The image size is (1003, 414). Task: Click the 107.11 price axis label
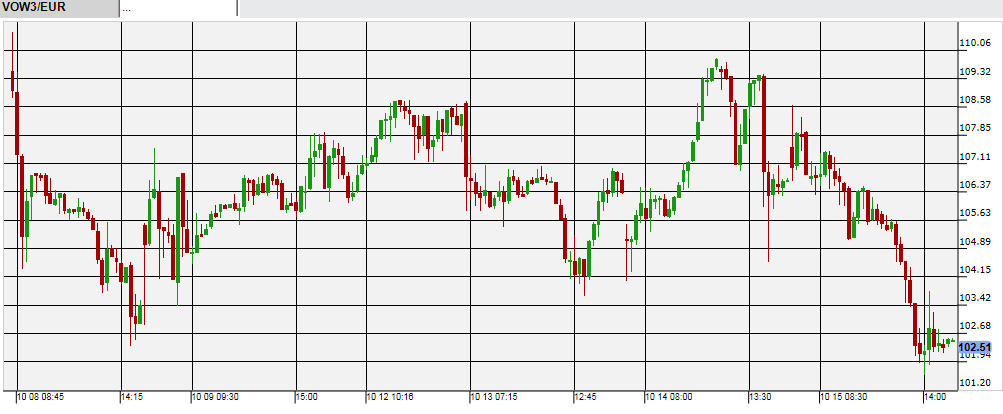point(974,157)
